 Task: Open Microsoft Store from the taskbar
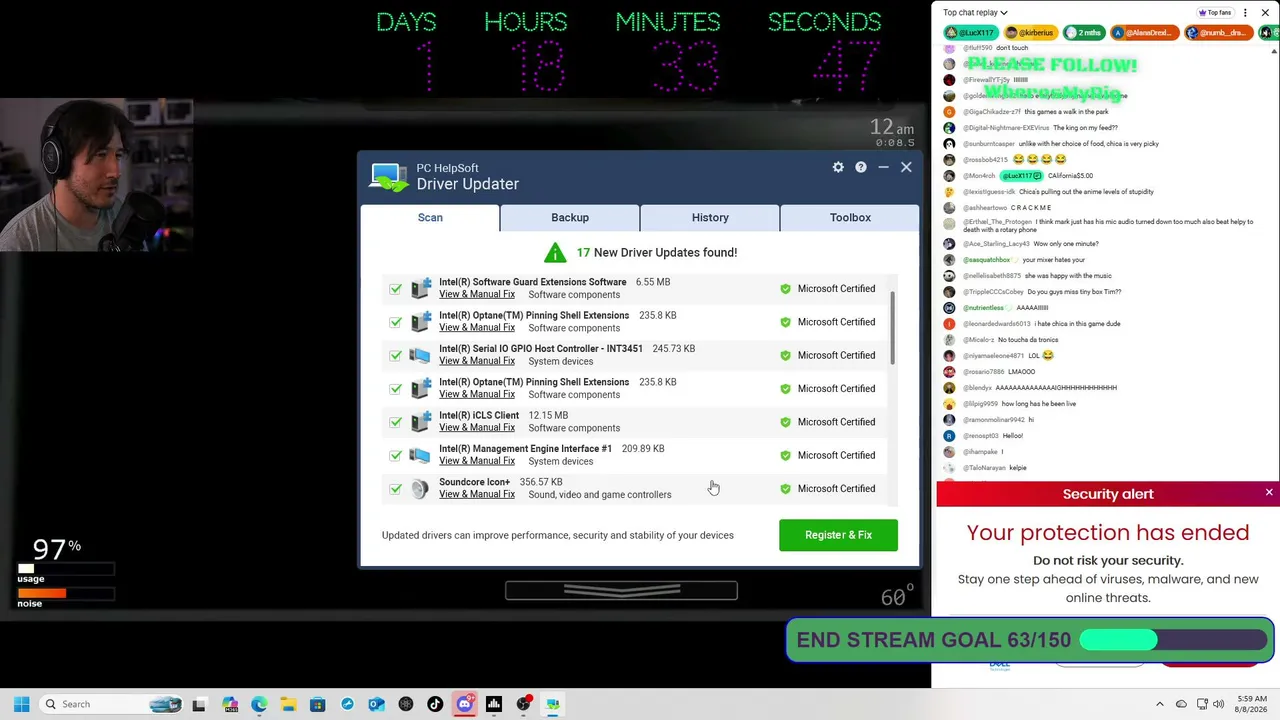coord(318,704)
